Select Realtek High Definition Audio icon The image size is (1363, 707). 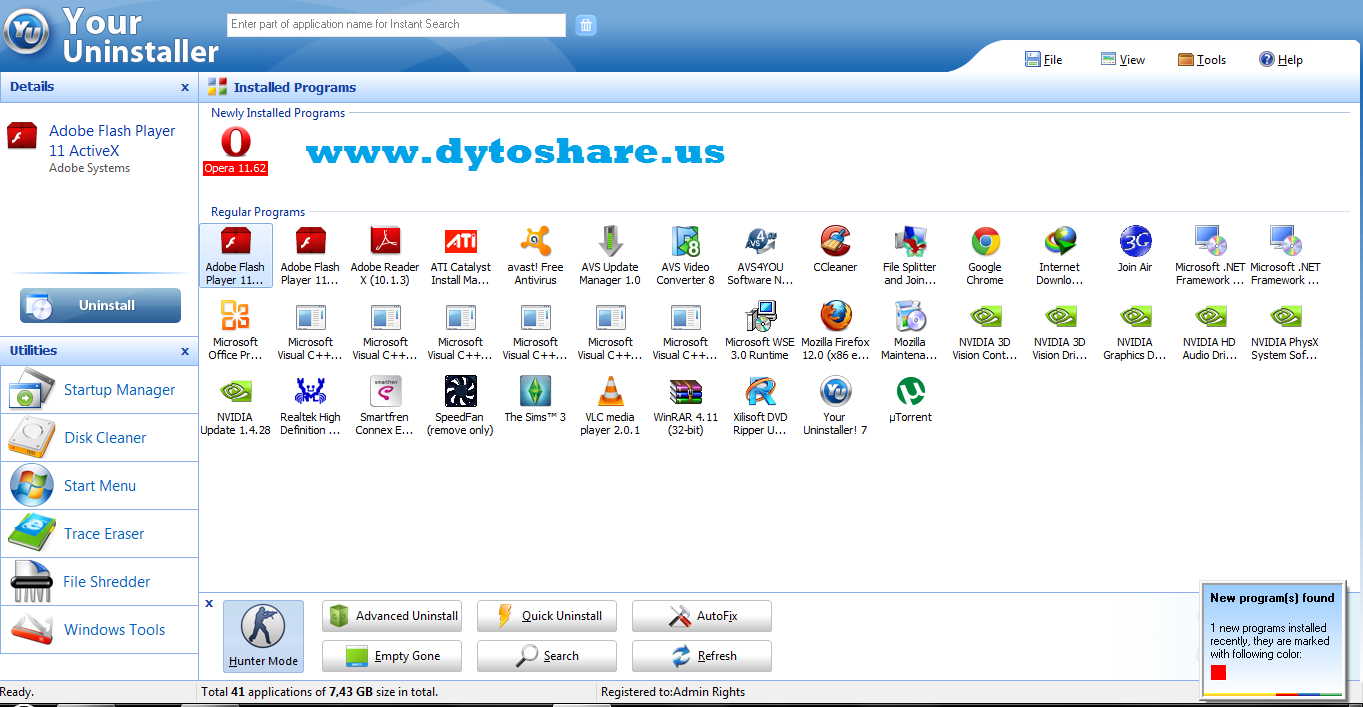click(x=310, y=405)
